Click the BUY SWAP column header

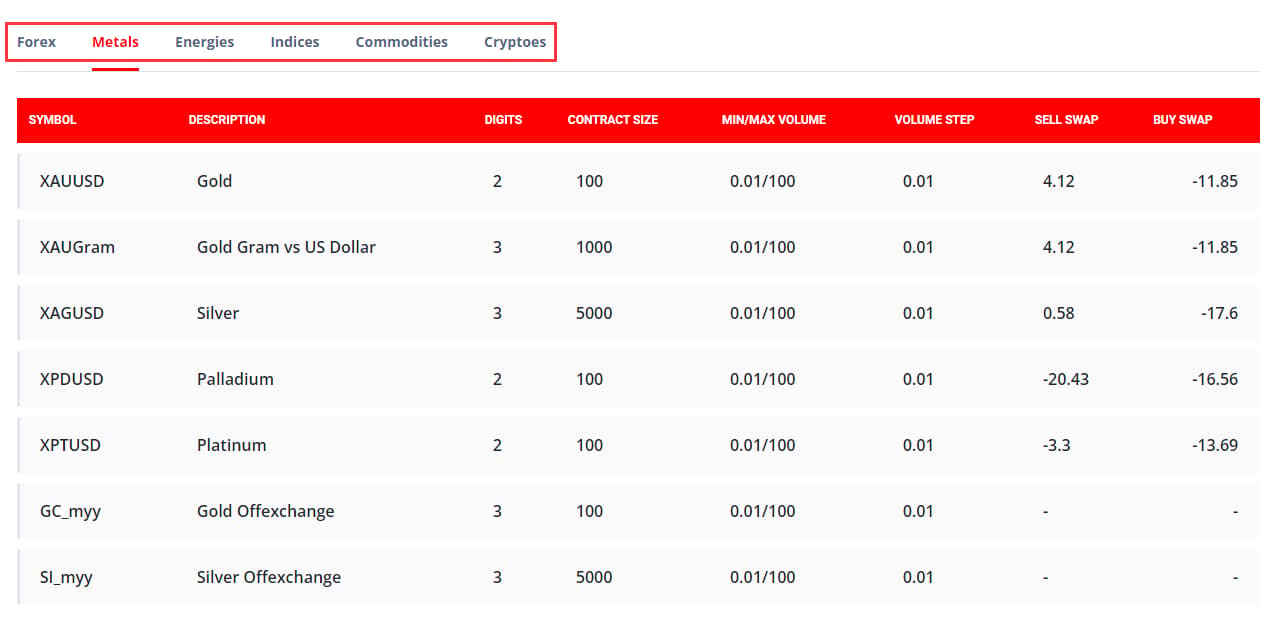[x=1183, y=120]
